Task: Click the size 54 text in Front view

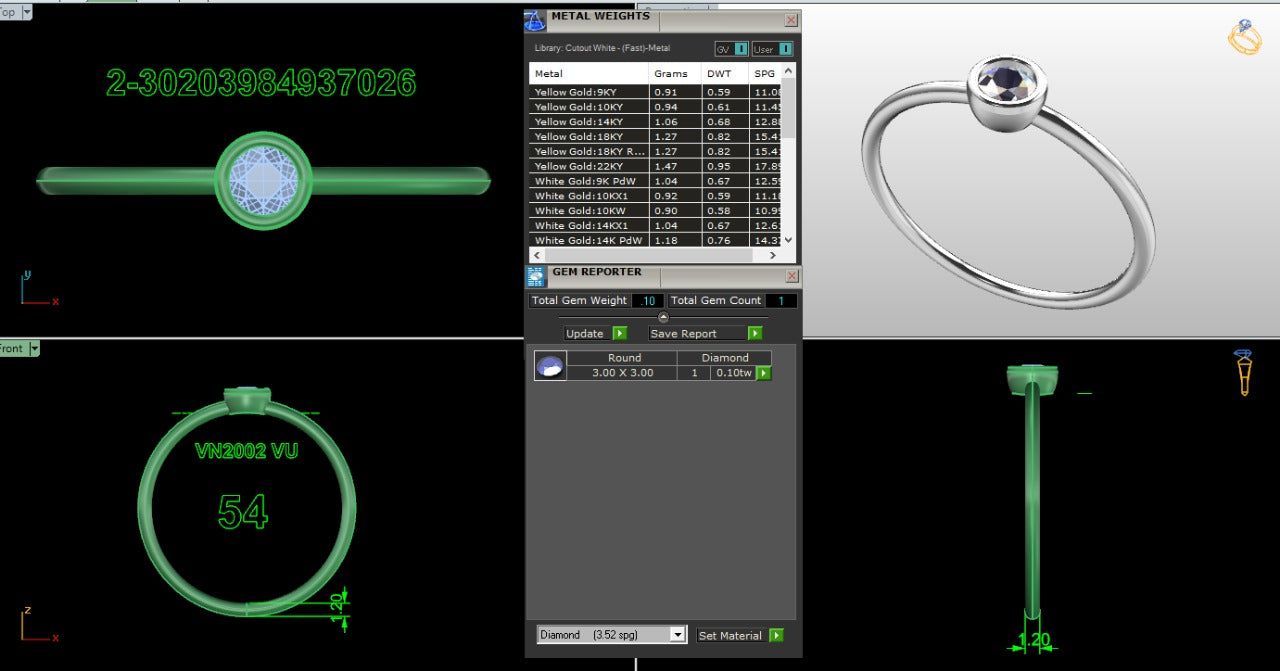Action: click(243, 511)
